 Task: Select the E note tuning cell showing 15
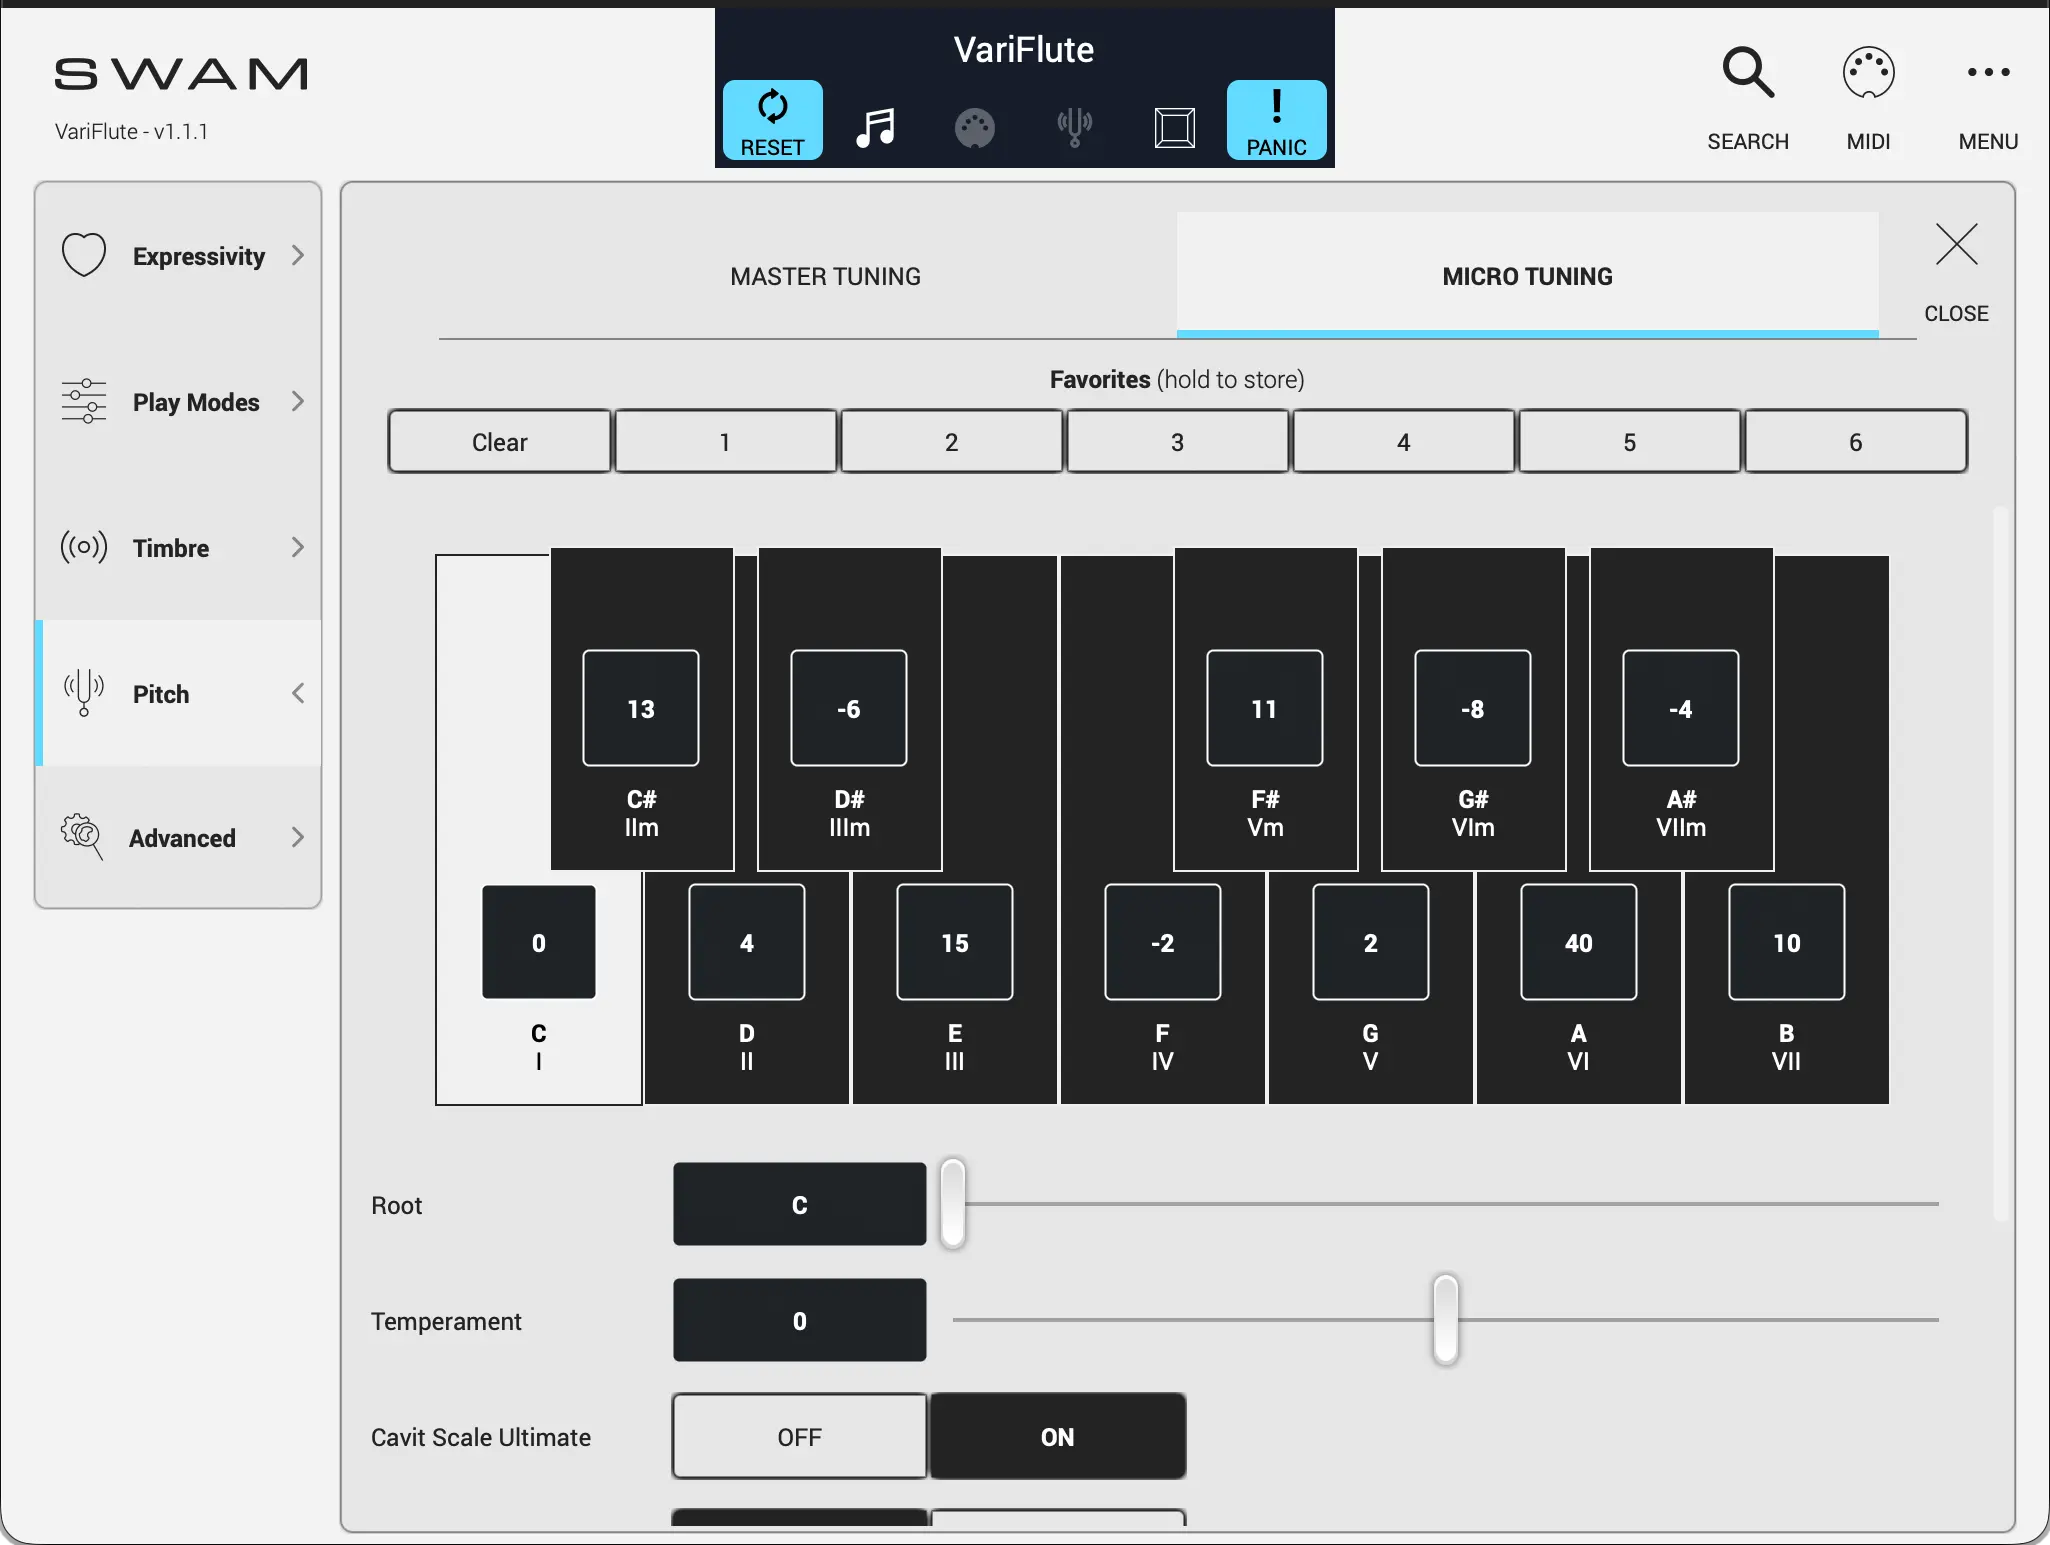[953, 942]
